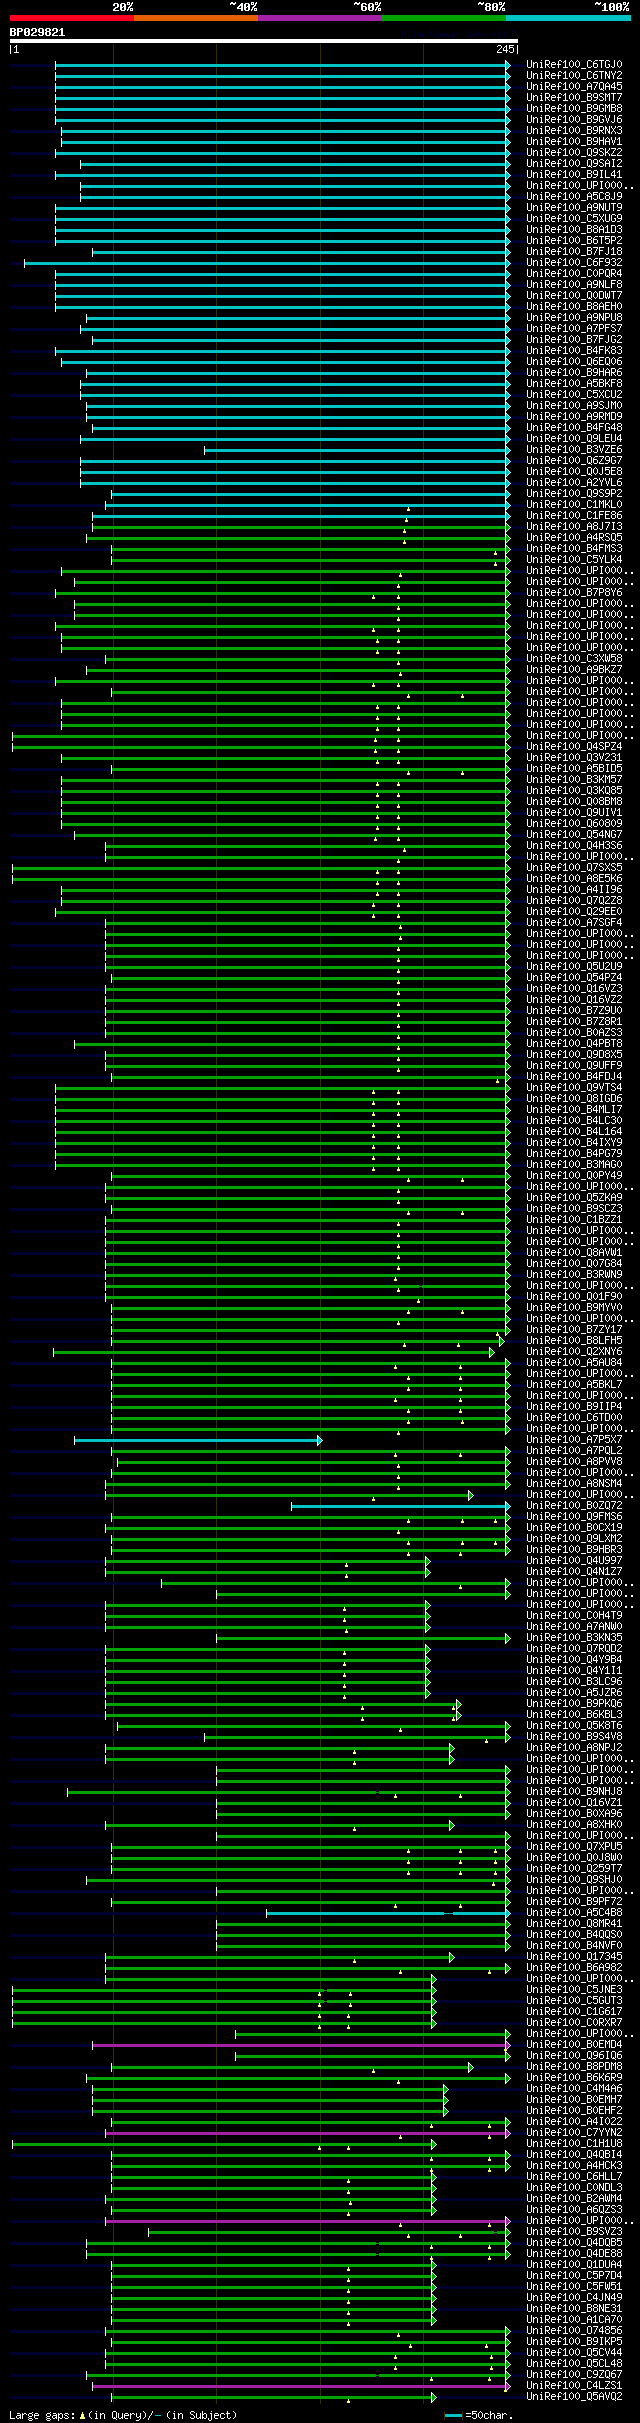Screen dimensions: 640x2423
Task: Select hit label UniRef100_B0ZQ72
Action: 574,1506
